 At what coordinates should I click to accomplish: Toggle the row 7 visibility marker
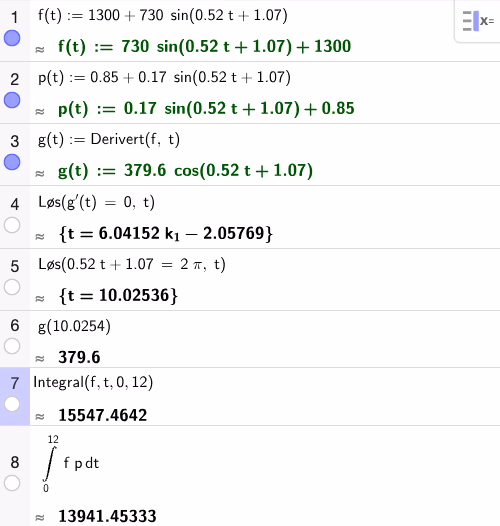point(12,404)
